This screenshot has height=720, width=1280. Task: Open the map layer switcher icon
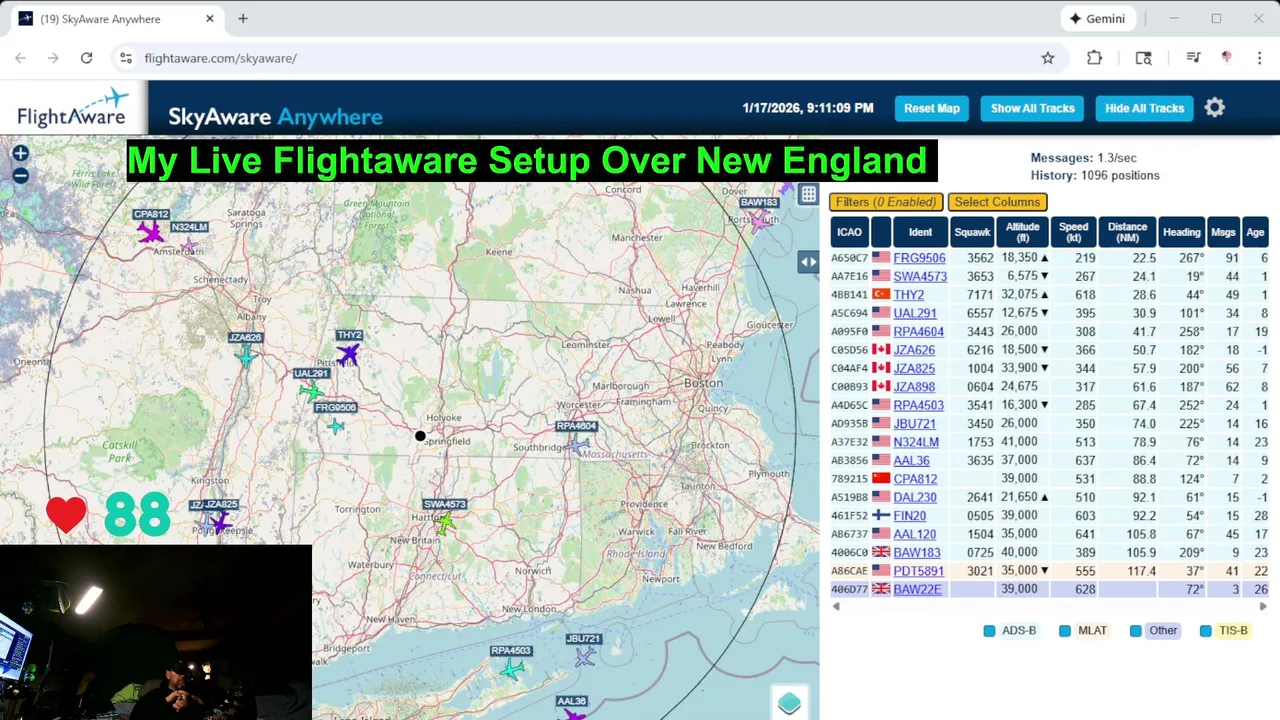point(789,703)
